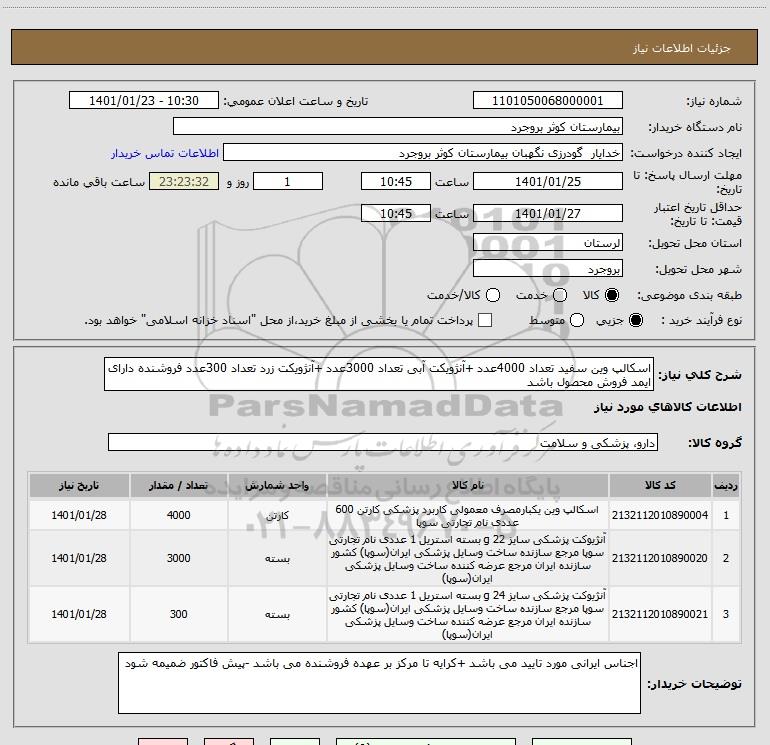Image resolution: width=770 pixels, height=745 pixels.
Task: Click the price validity date 1401/01/27
Action: pos(548,213)
